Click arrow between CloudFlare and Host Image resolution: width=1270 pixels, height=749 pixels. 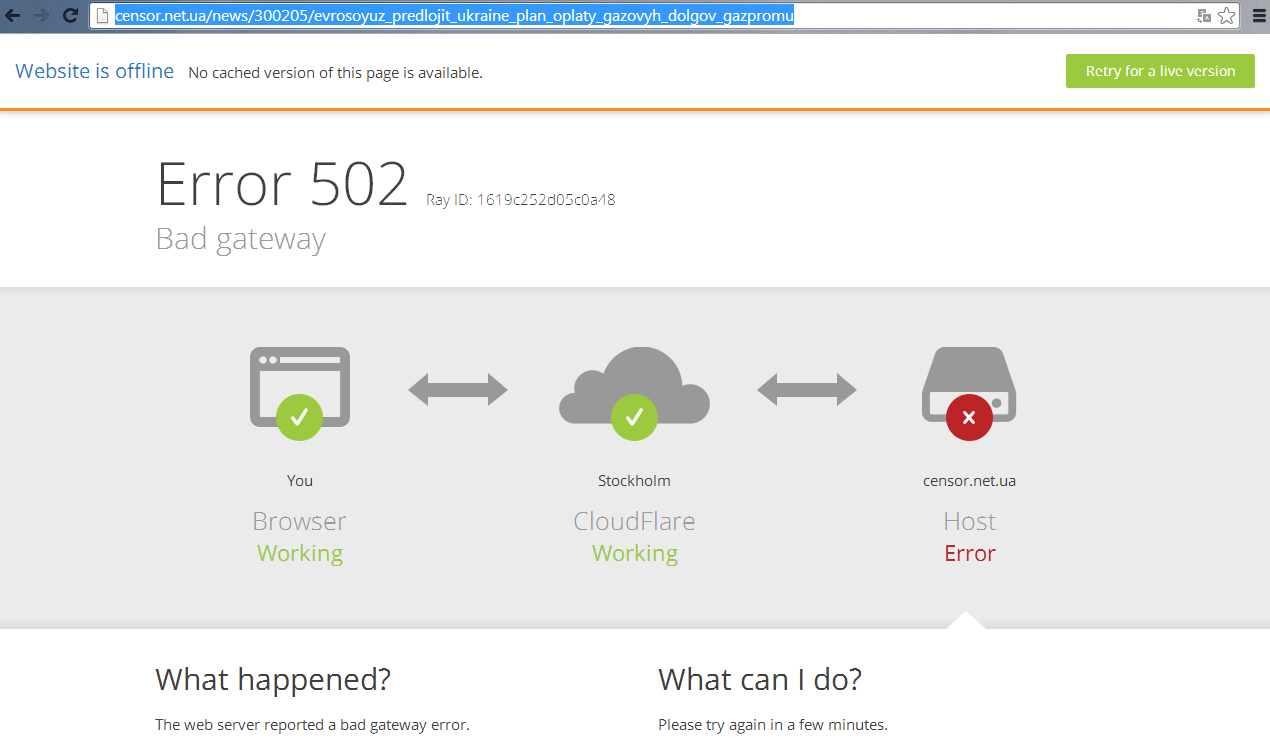(x=806, y=389)
